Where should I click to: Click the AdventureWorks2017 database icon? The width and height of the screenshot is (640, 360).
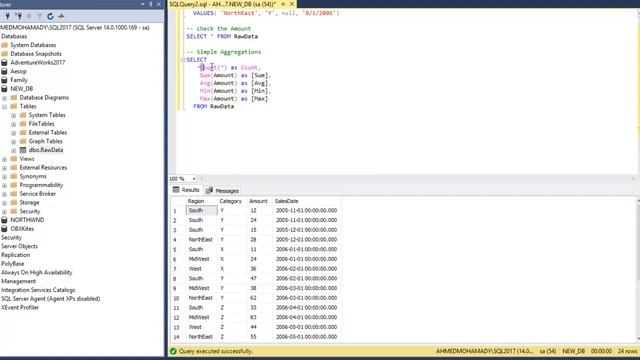click(4, 62)
